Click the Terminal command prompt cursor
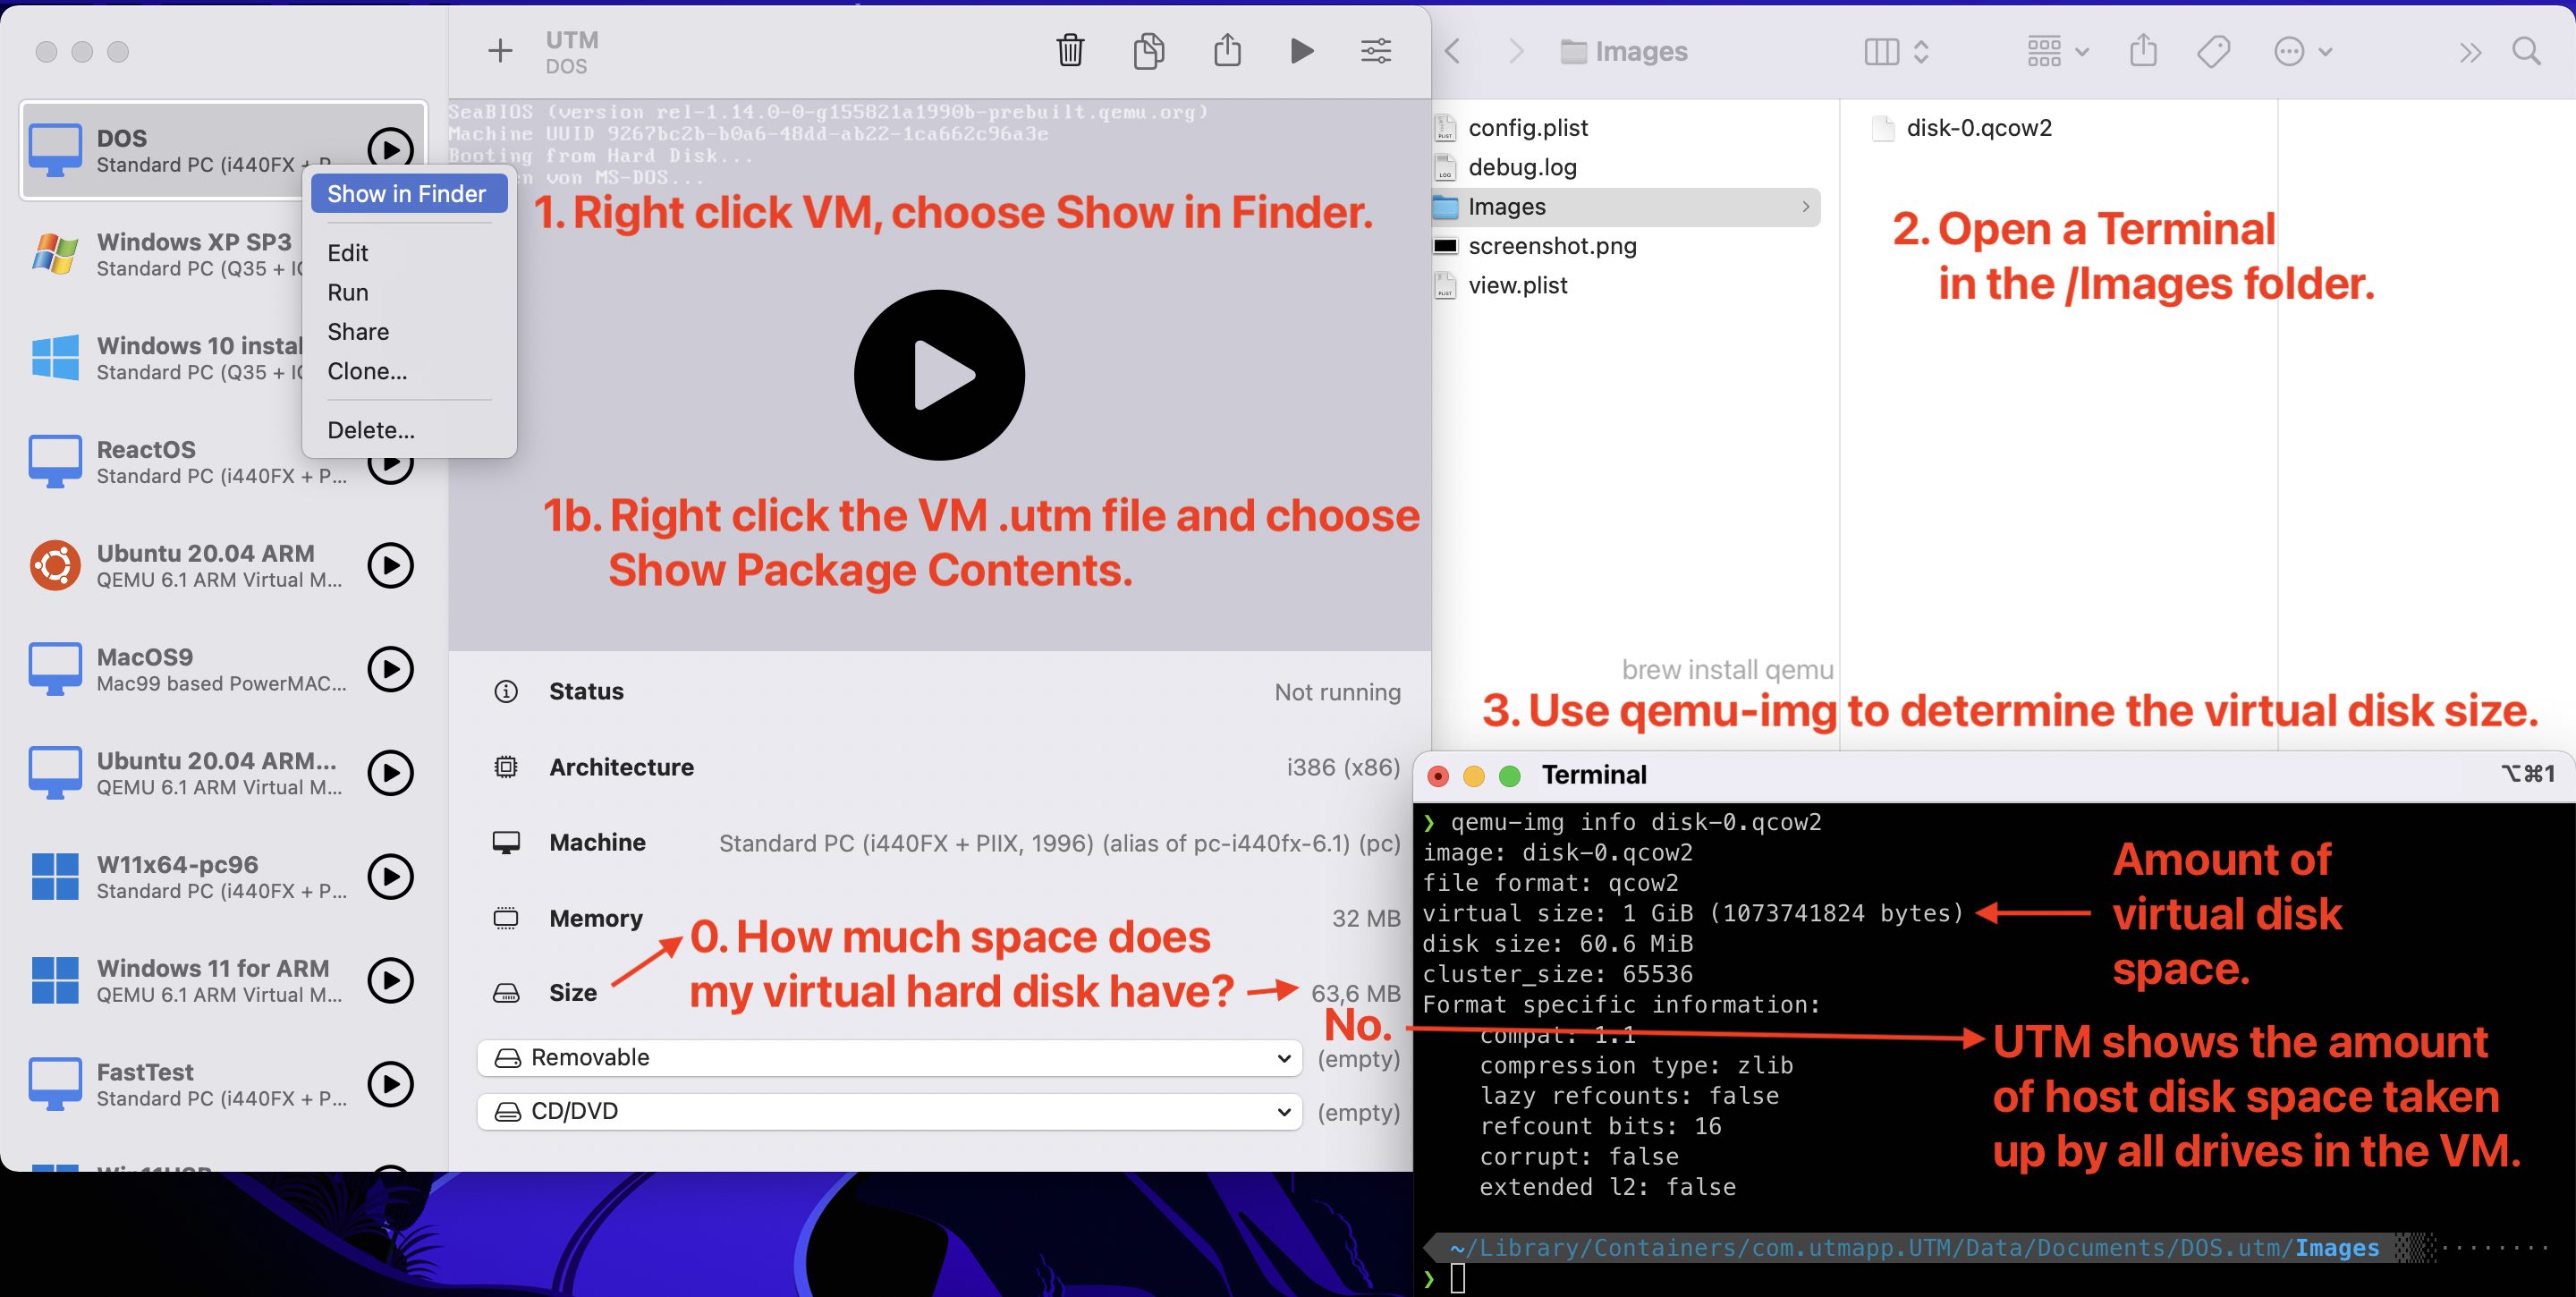The height and width of the screenshot is (1297, 2576). [x=1457, y=1277]
